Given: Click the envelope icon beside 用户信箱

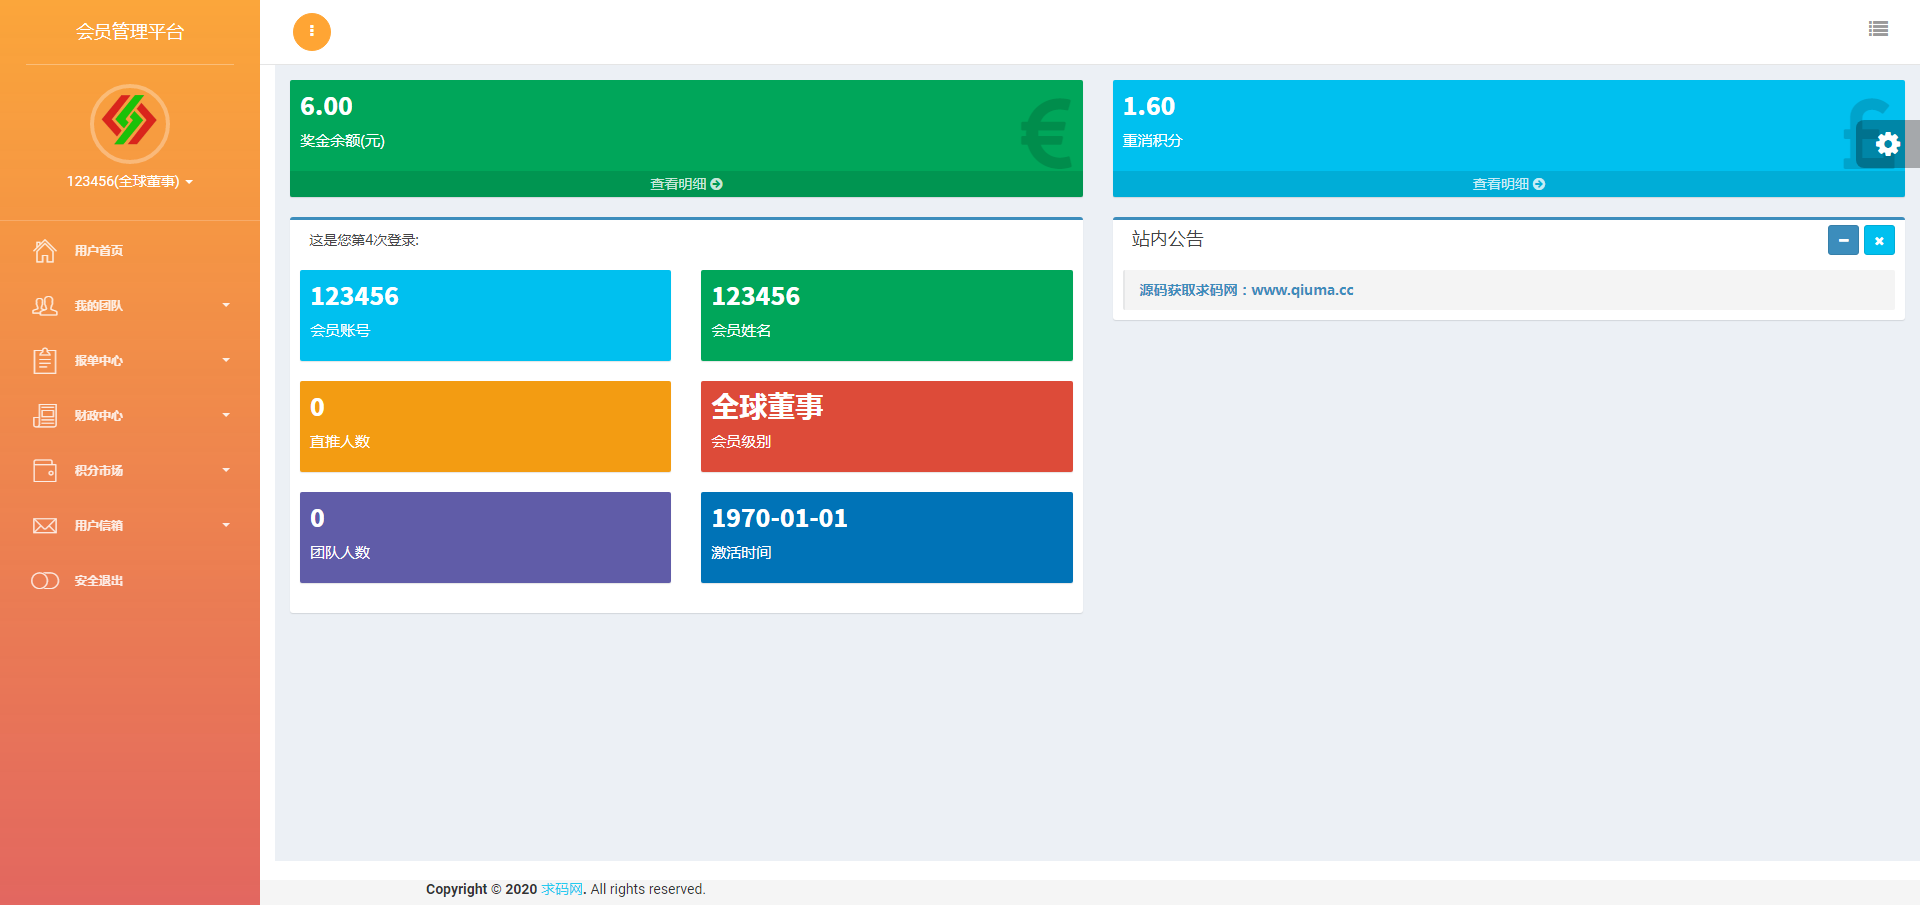Looking at the screenshot, I should 45,526.
